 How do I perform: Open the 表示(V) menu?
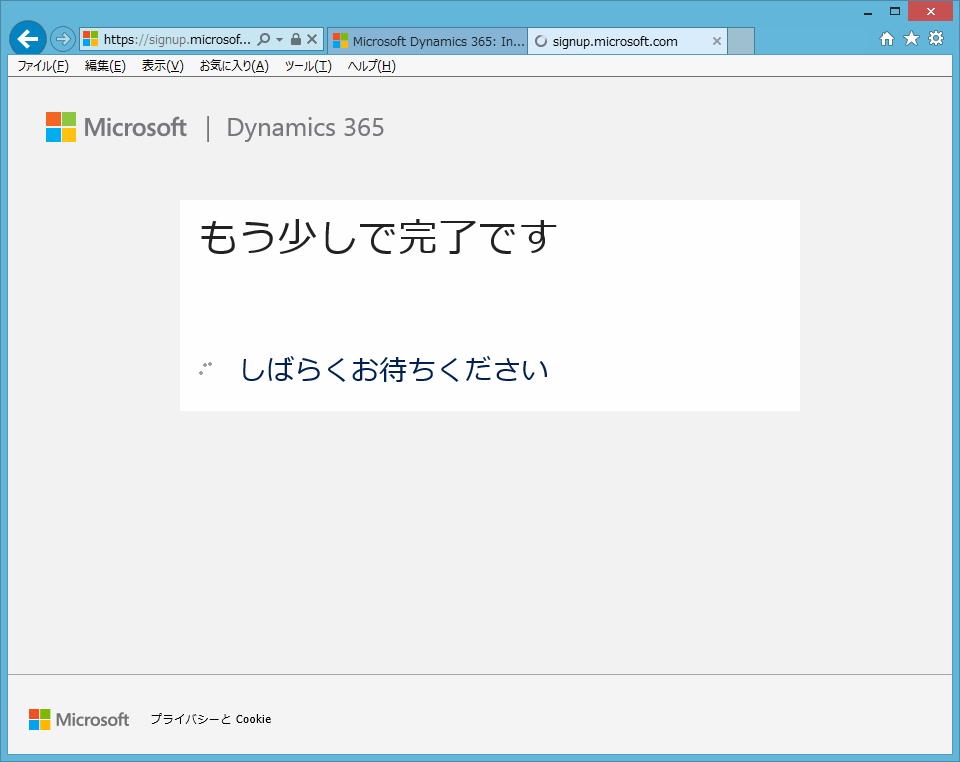[x=163, y=66]
